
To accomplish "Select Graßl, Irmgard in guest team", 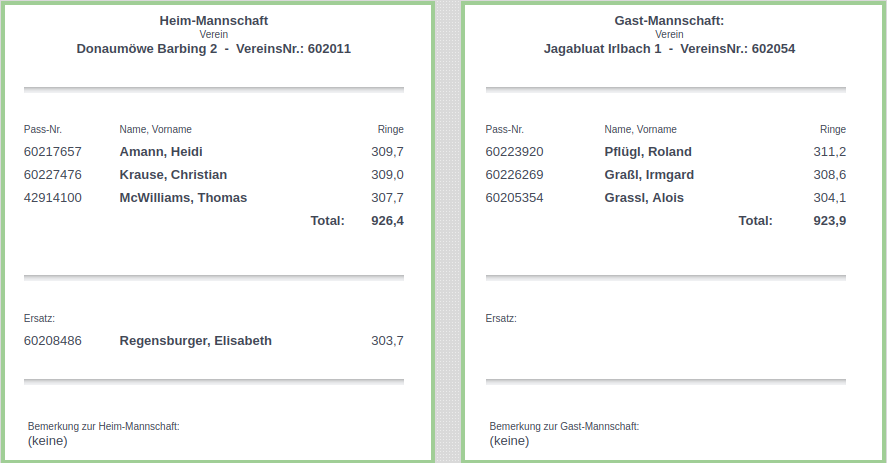I will 649,175.
